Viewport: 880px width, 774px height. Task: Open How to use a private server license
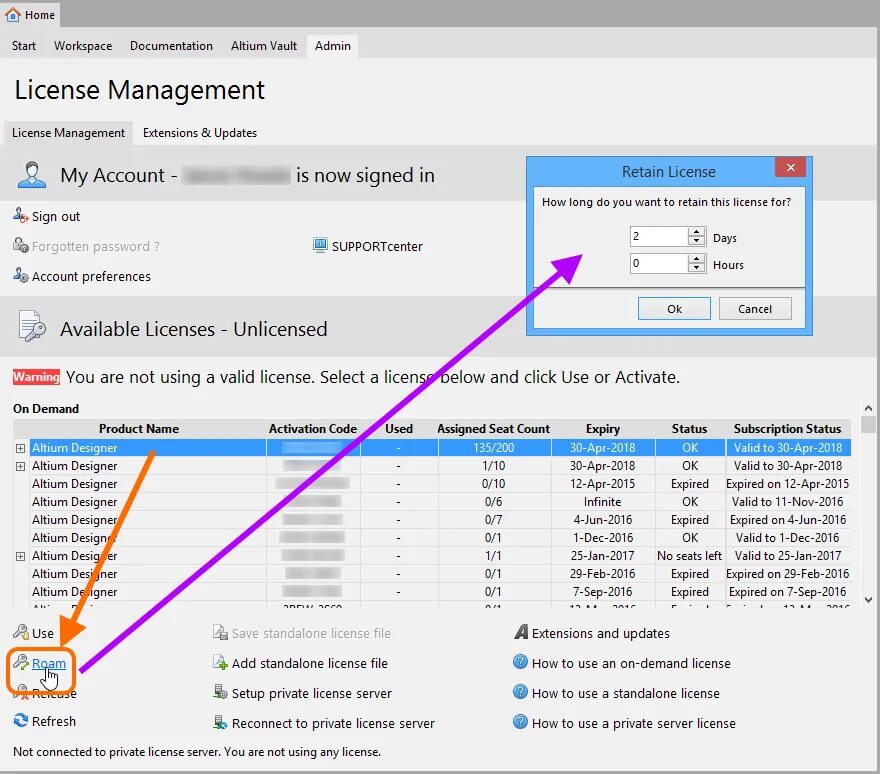tap(633, 723)
